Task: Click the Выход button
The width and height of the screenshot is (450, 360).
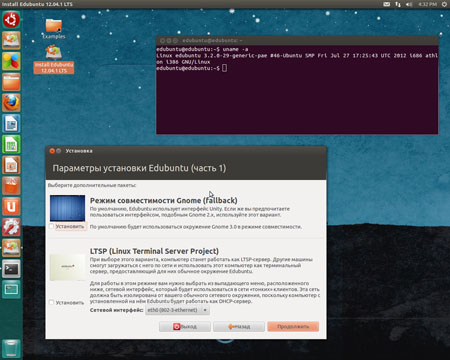Action: coord(185,327)
